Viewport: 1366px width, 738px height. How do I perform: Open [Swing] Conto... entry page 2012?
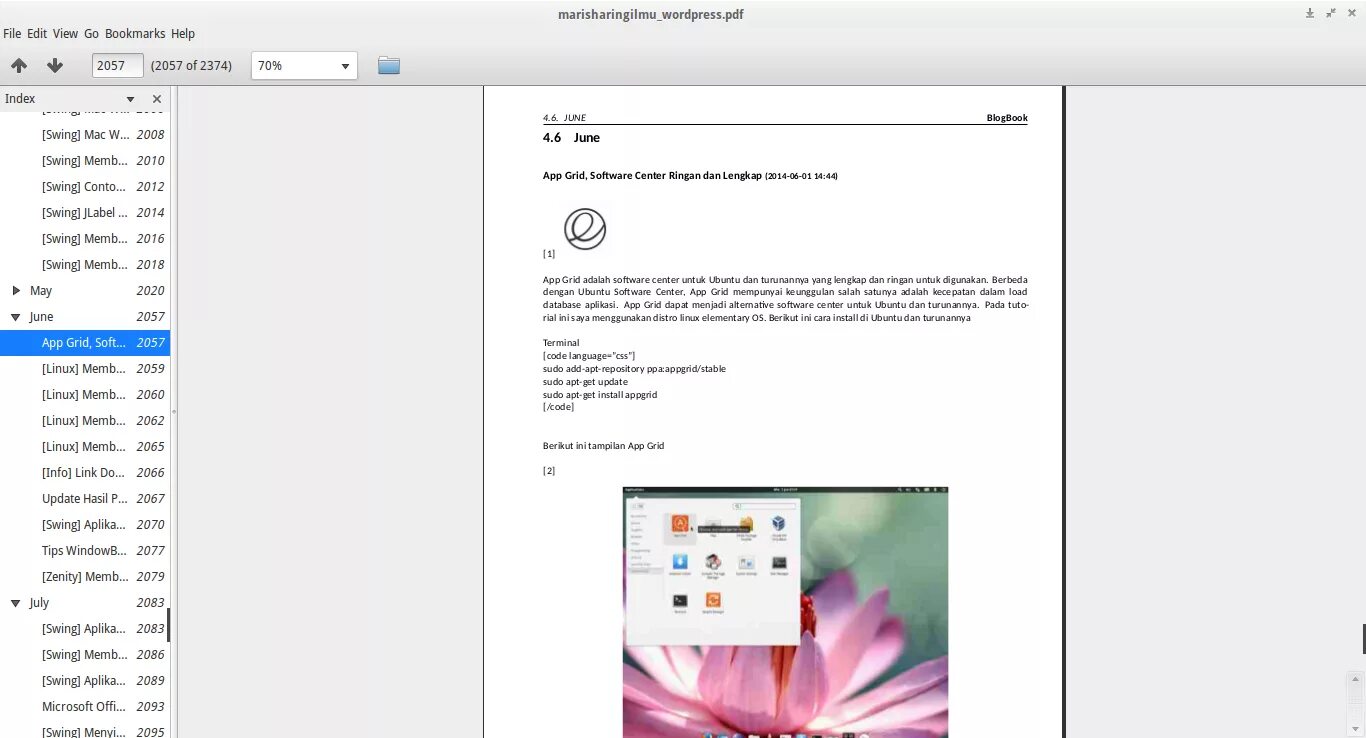85,187
